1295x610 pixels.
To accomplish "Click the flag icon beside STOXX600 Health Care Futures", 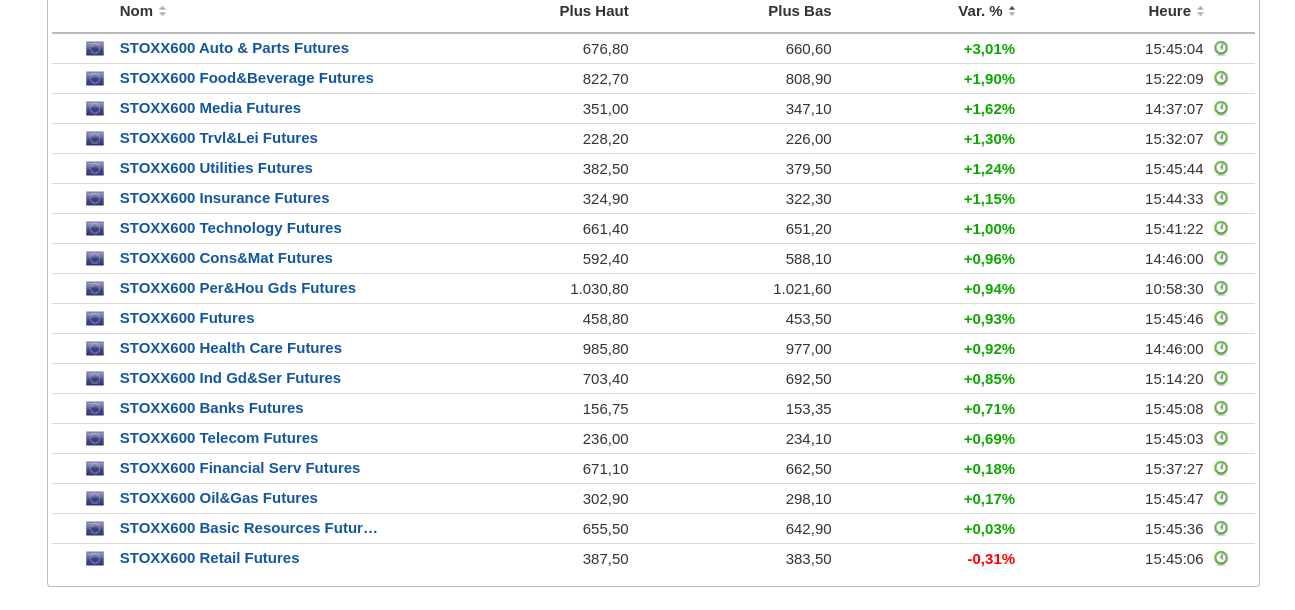I will point(95,349).
